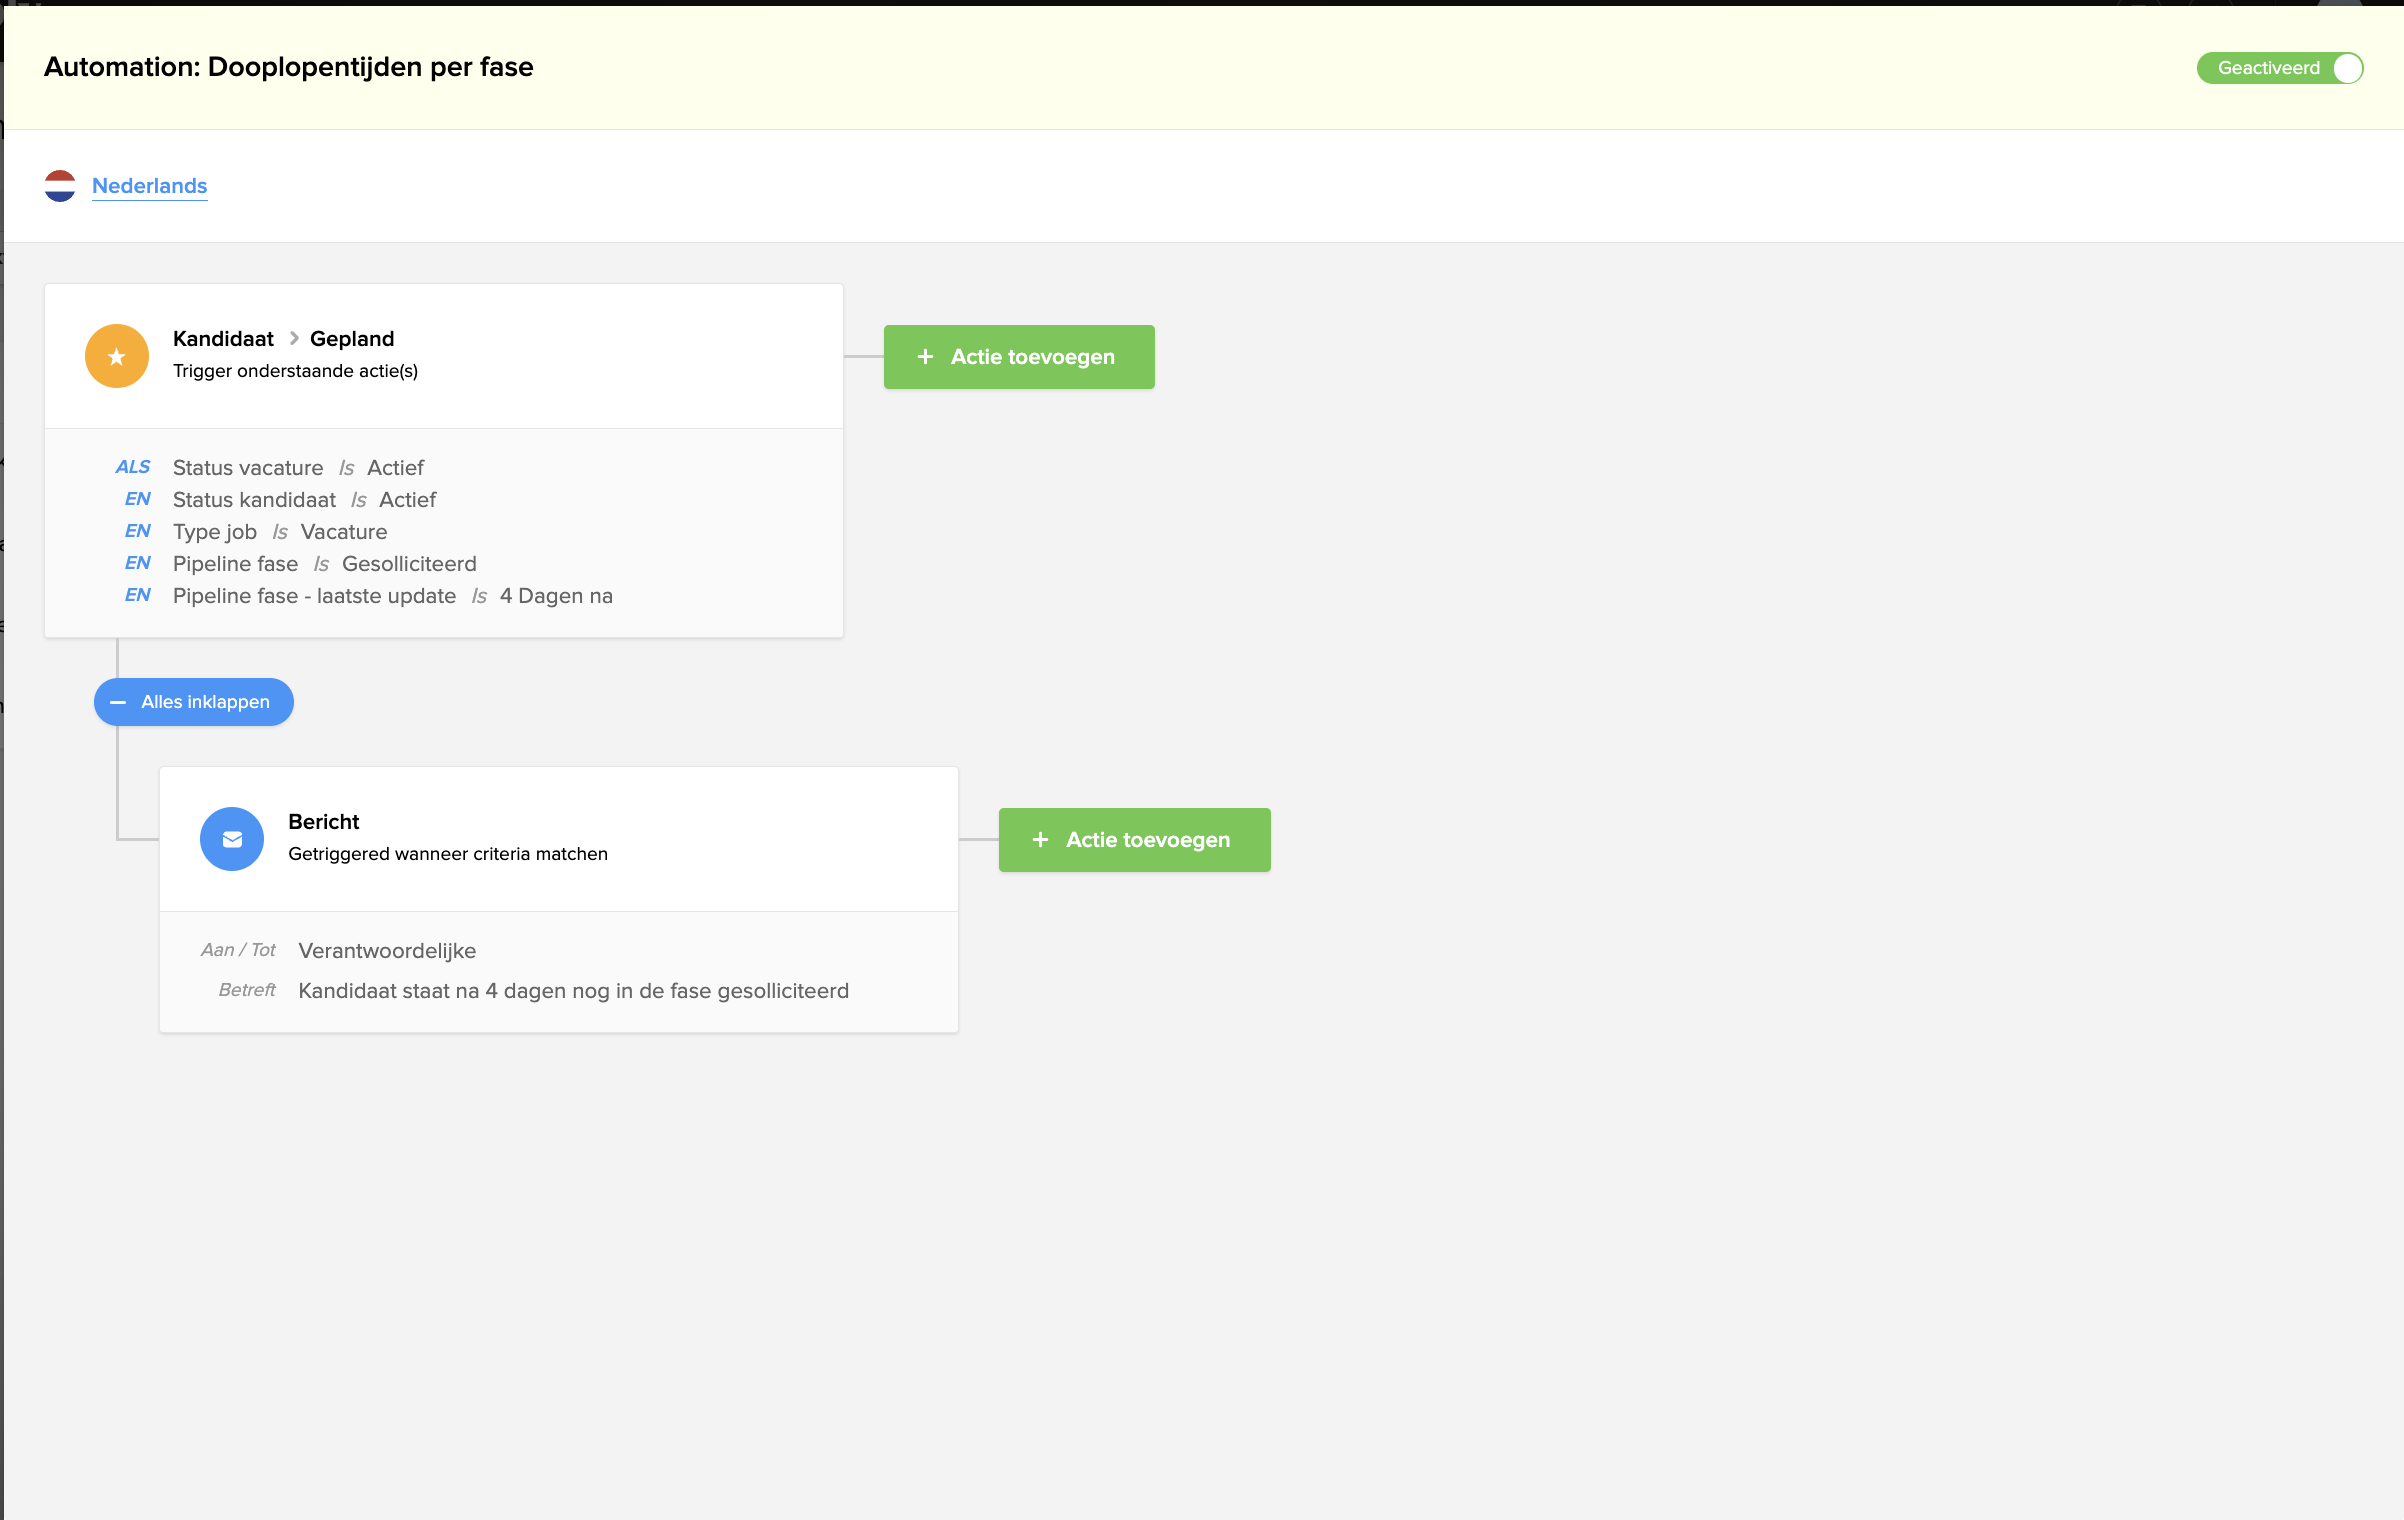This screenshot has height=1520, width=2404.
Task: Add action next to Bericht card
Action: click(1135, 840)
